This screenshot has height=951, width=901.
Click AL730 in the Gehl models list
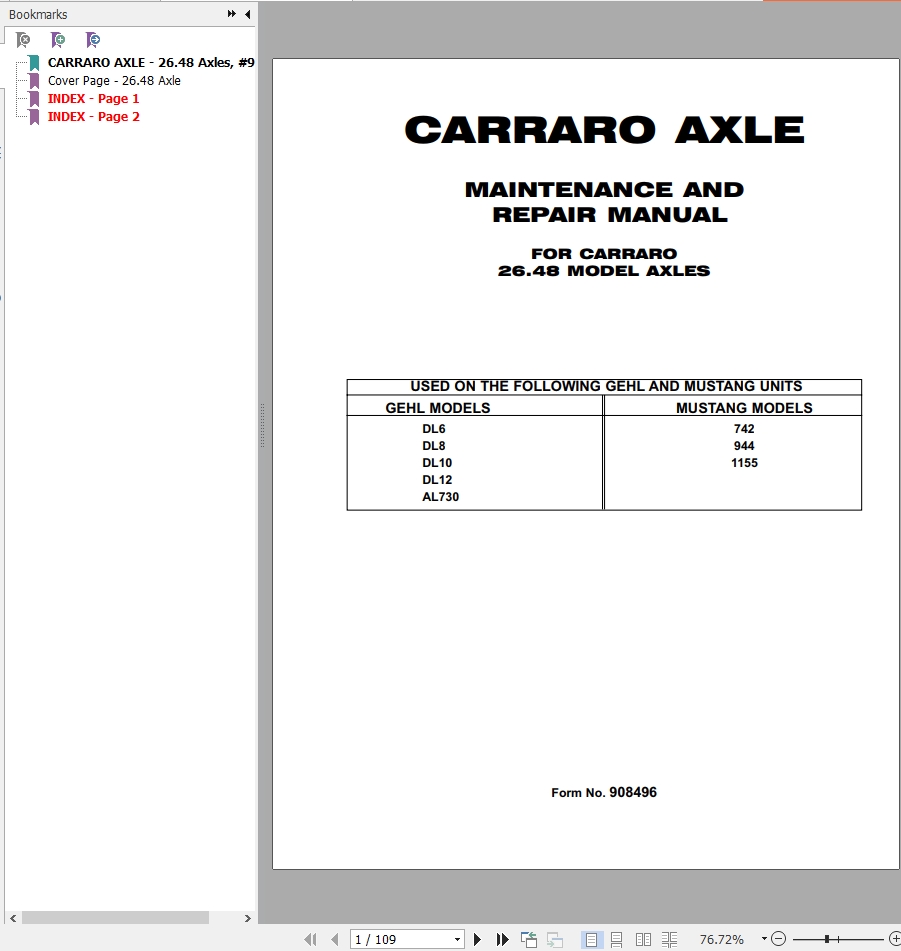point(441,497)
